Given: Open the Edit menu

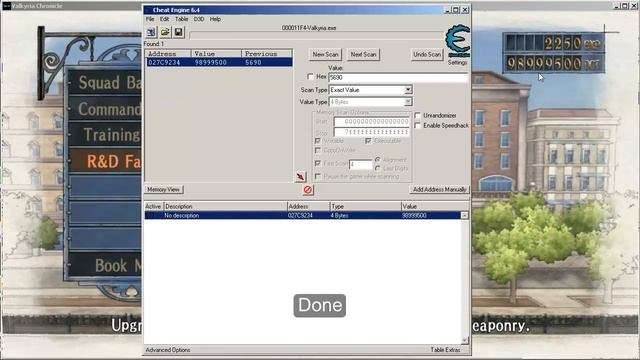Looking at the screenshot, I should coord(164,19).
